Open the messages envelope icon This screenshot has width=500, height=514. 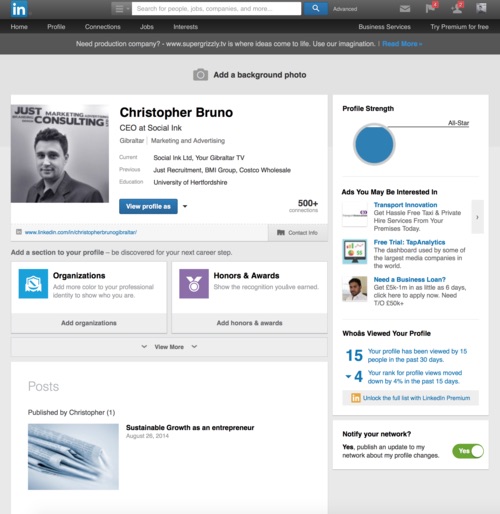point(405,9)
